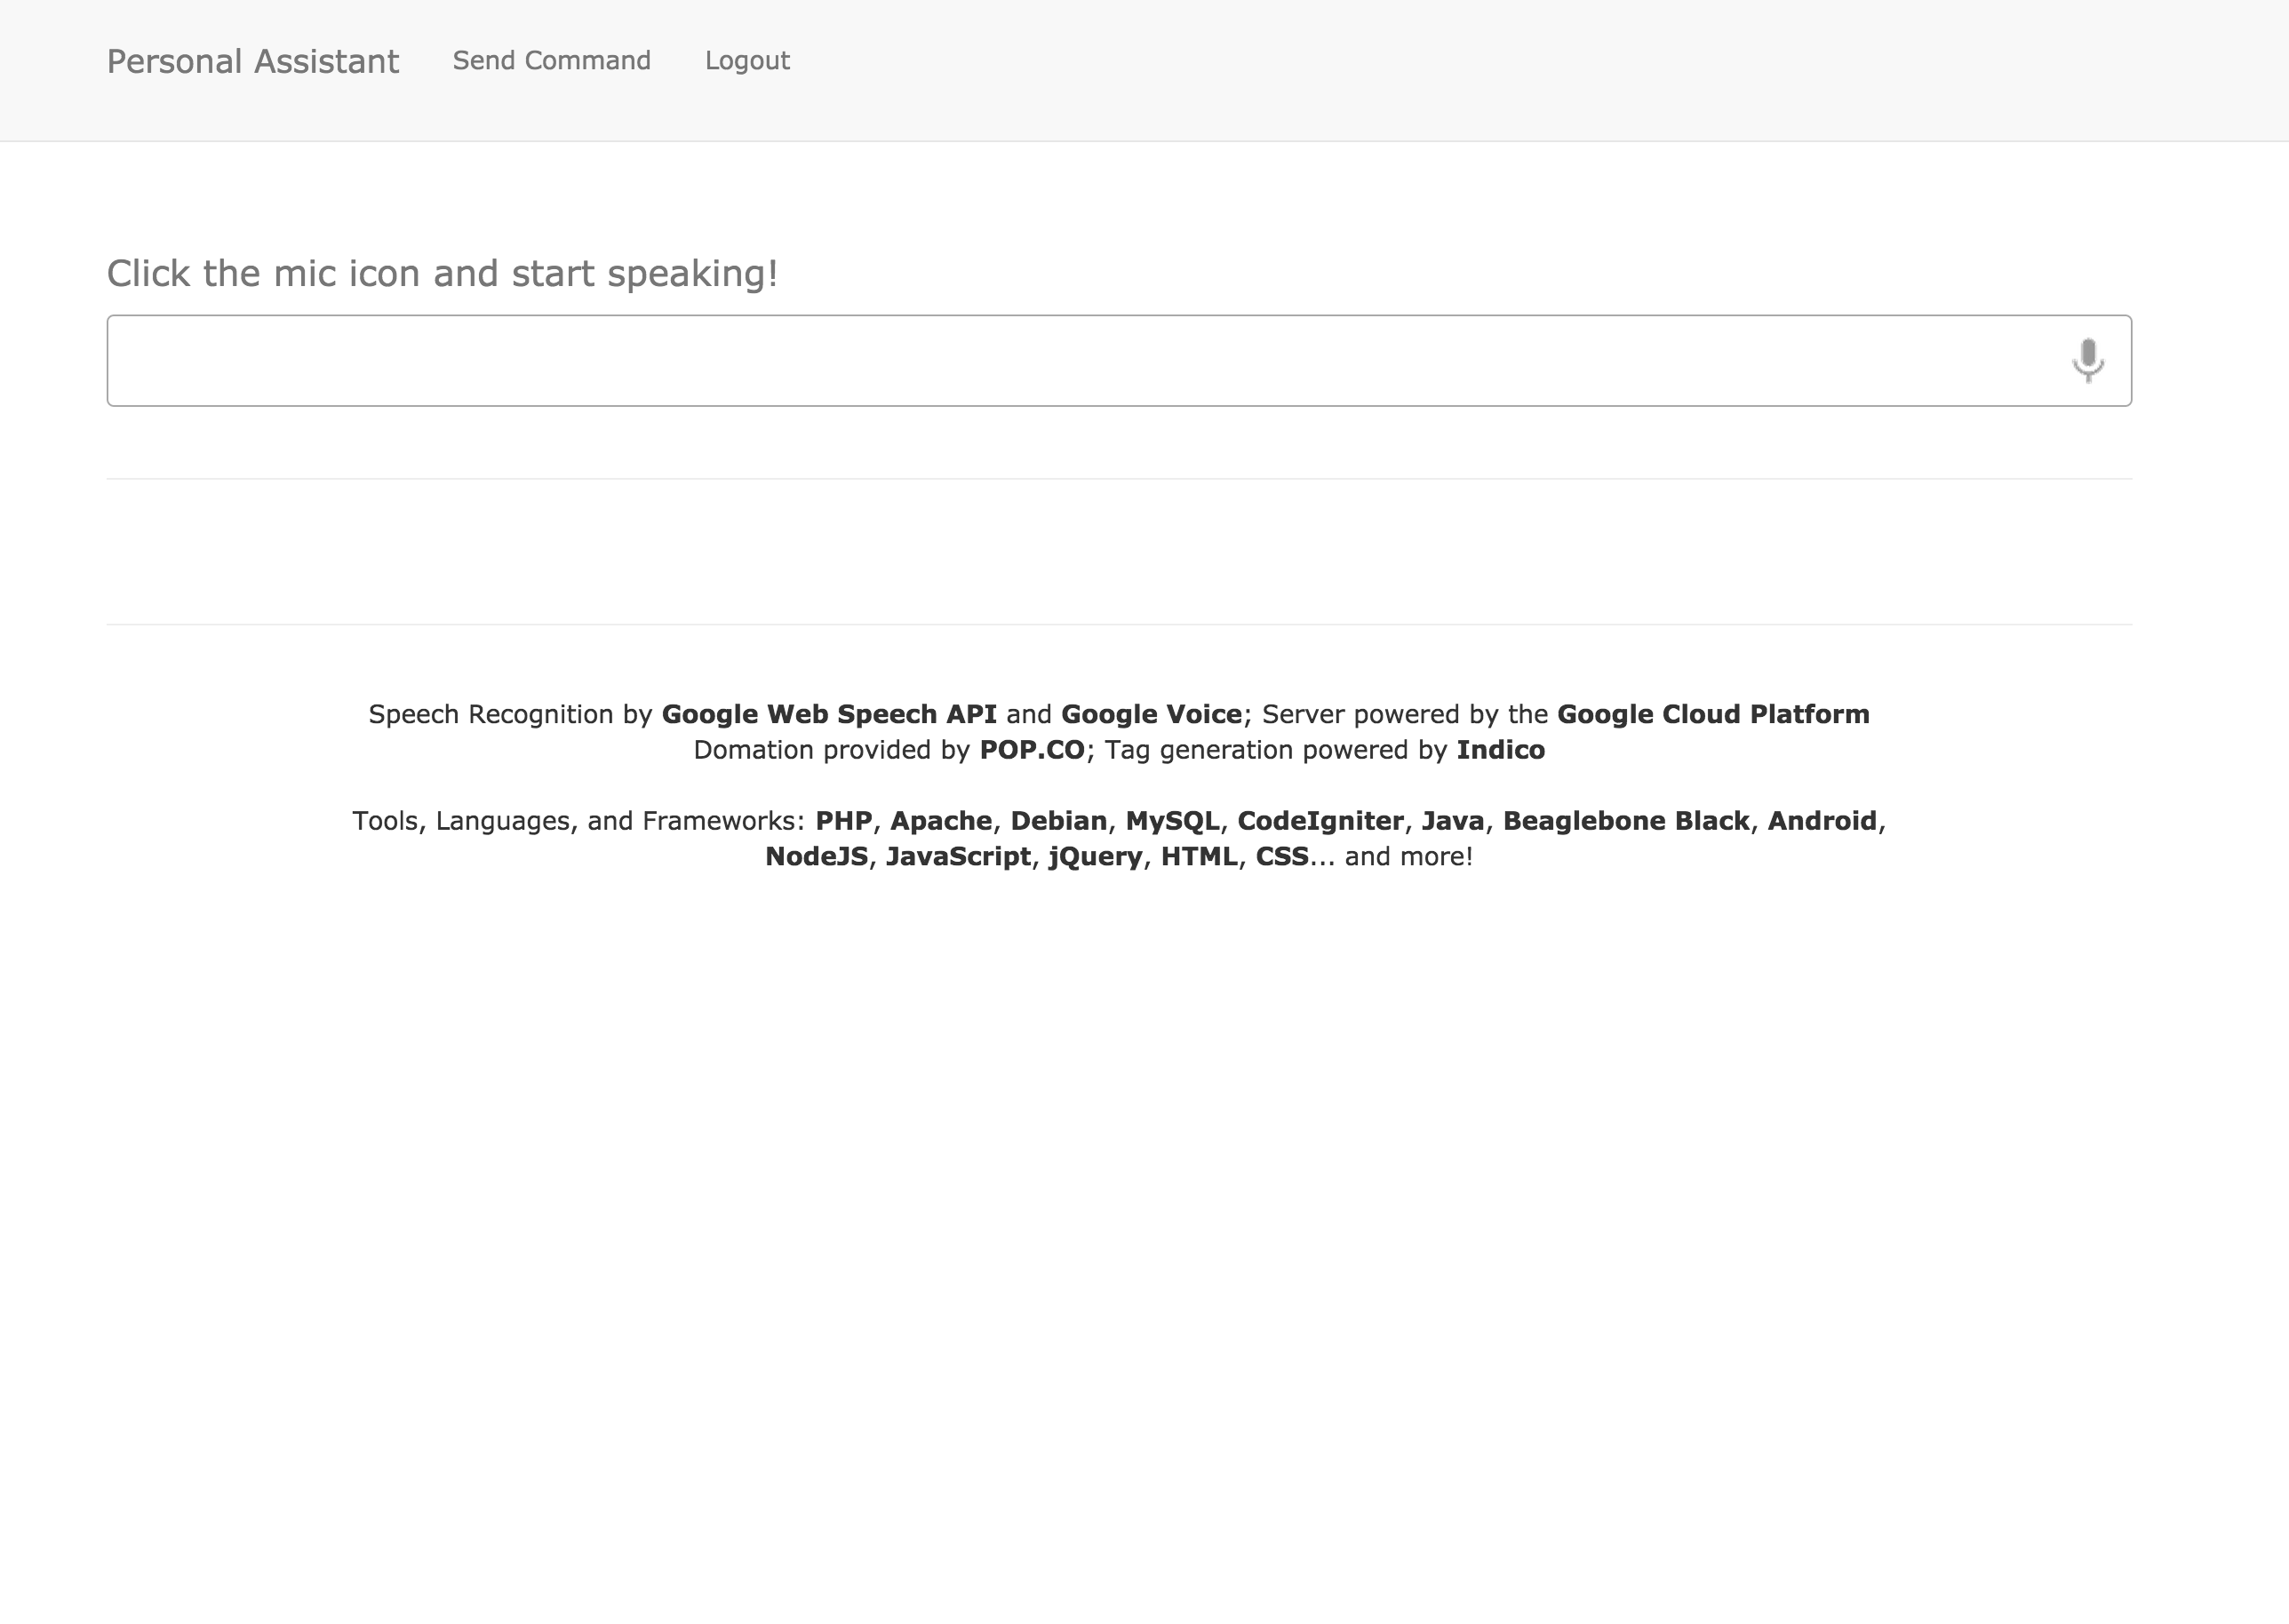Click the bold POP.CO text
This screenshot has height=1624, width=2289.
(1032, 750)
